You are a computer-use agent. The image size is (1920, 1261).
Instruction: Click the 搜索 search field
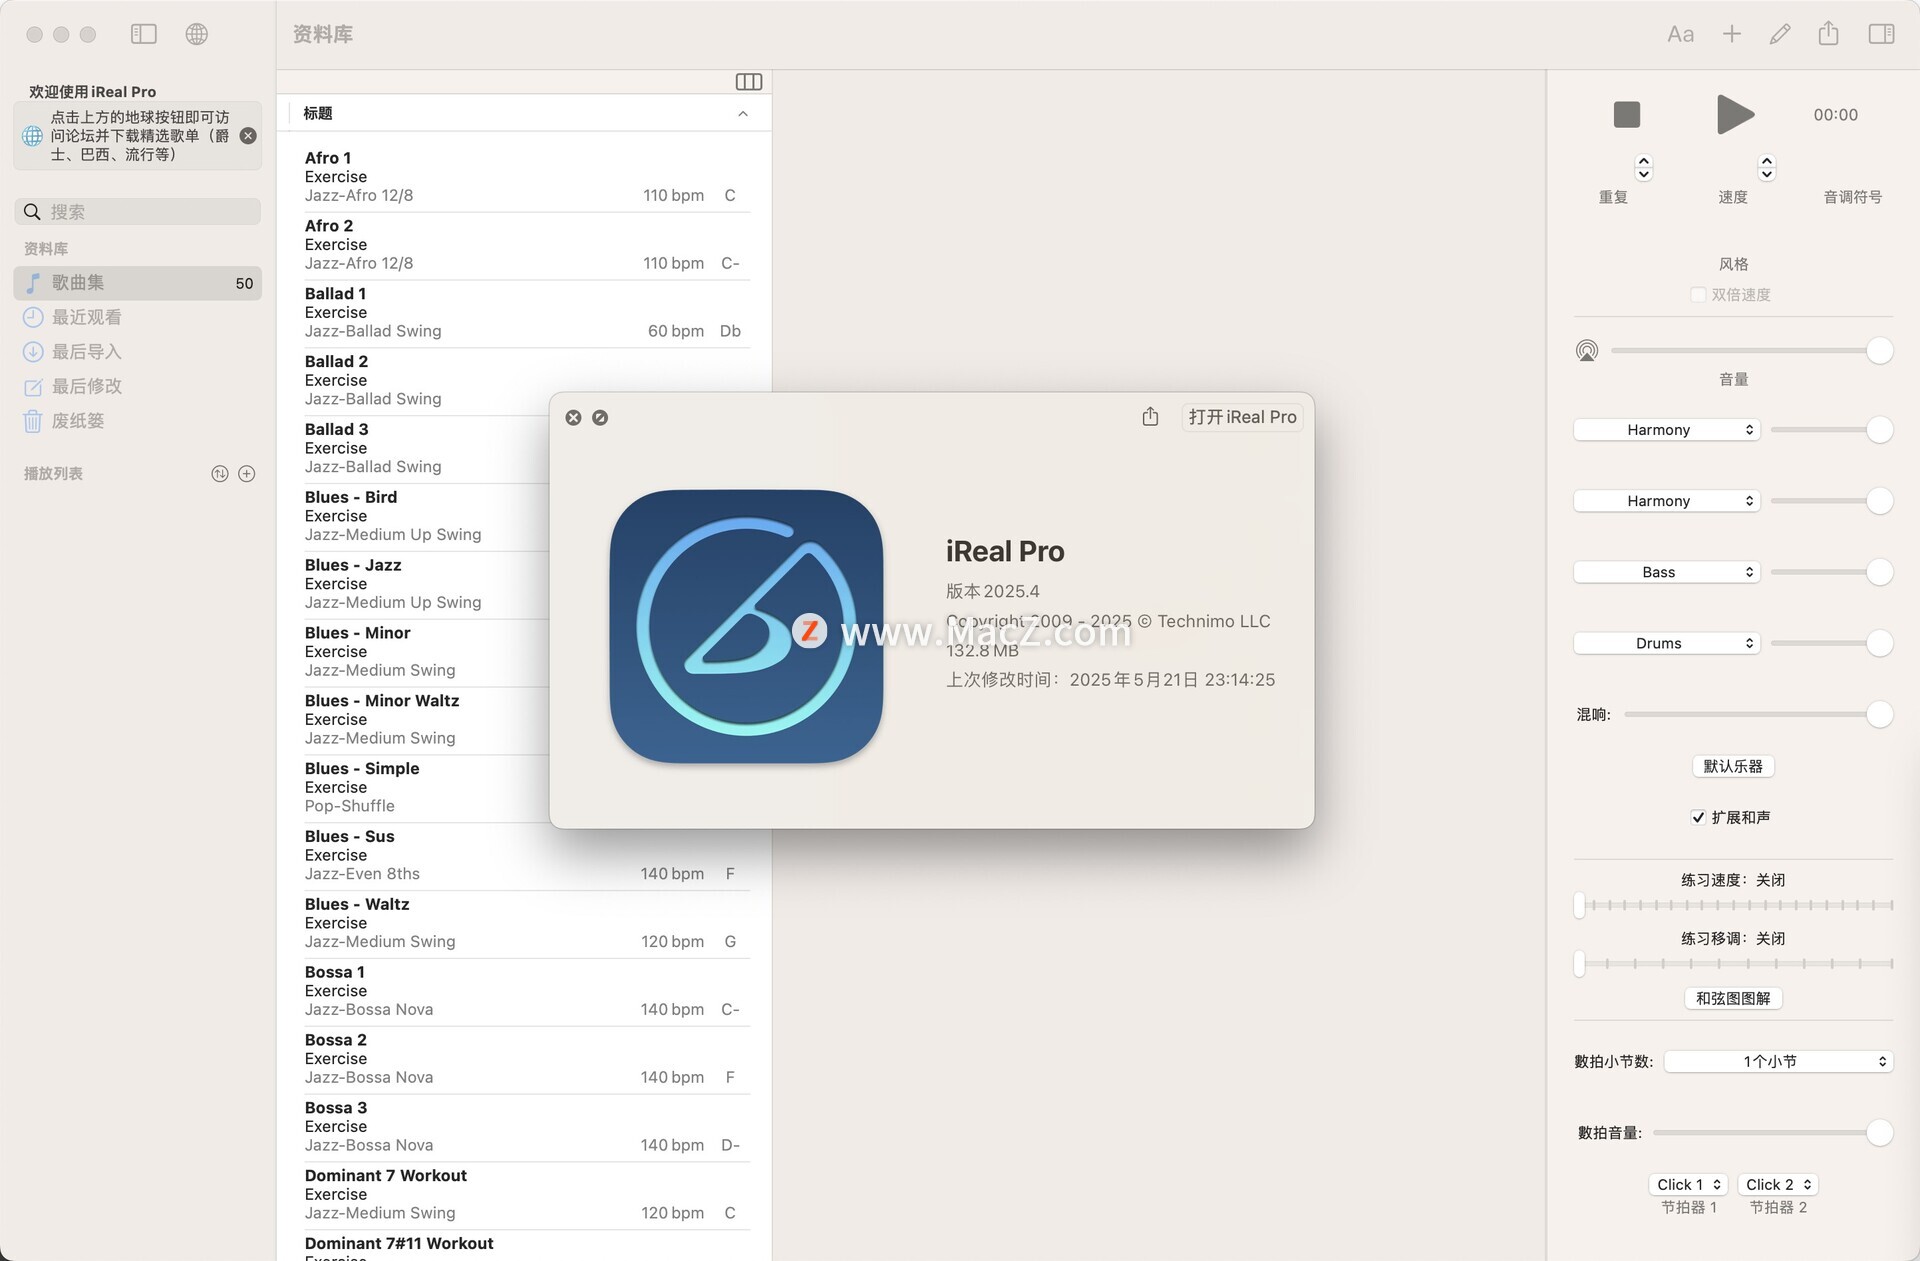click(138, 212)
